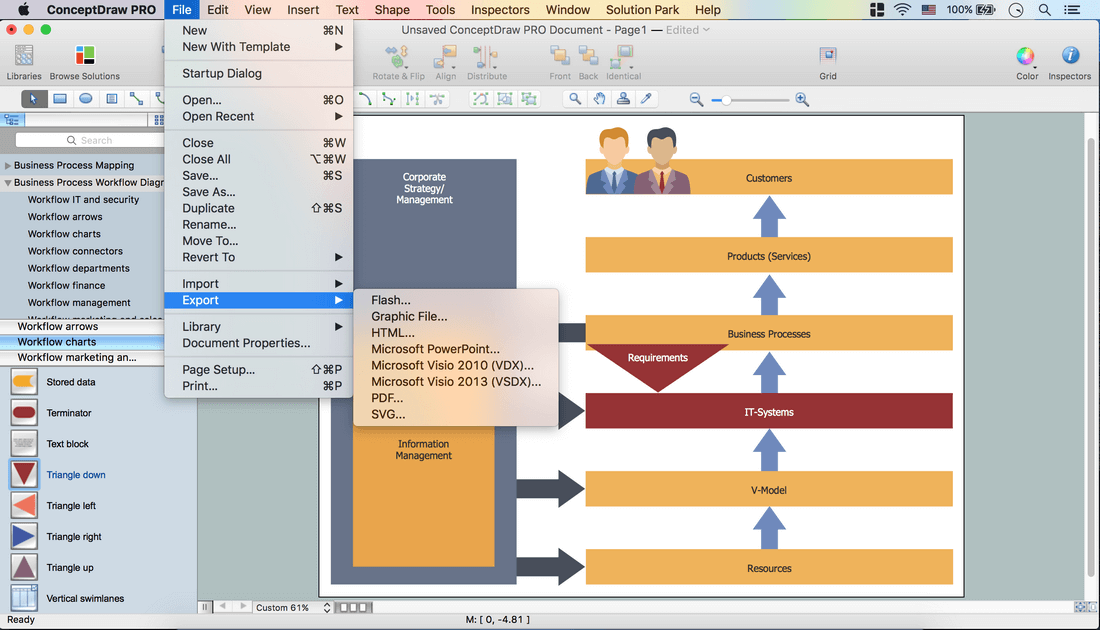Select the eyedropper tool
The image size is (1100, 630).
pos(647,99)
